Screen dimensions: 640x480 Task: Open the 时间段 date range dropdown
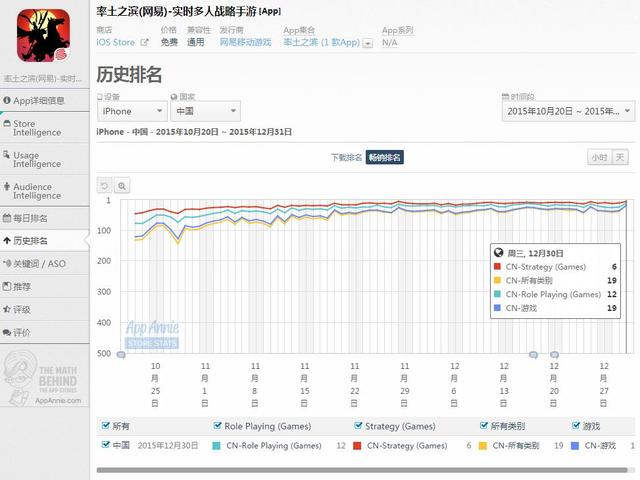[x=568, y=111]
